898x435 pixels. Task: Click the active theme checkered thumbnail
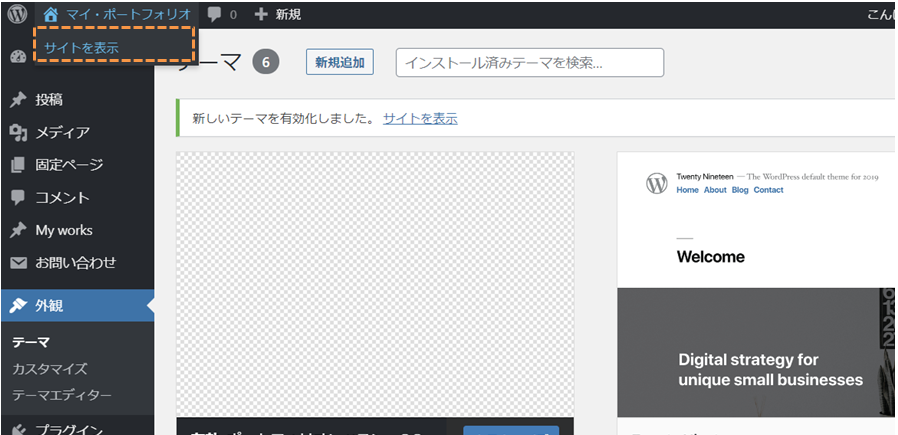(x=375, y=284)
